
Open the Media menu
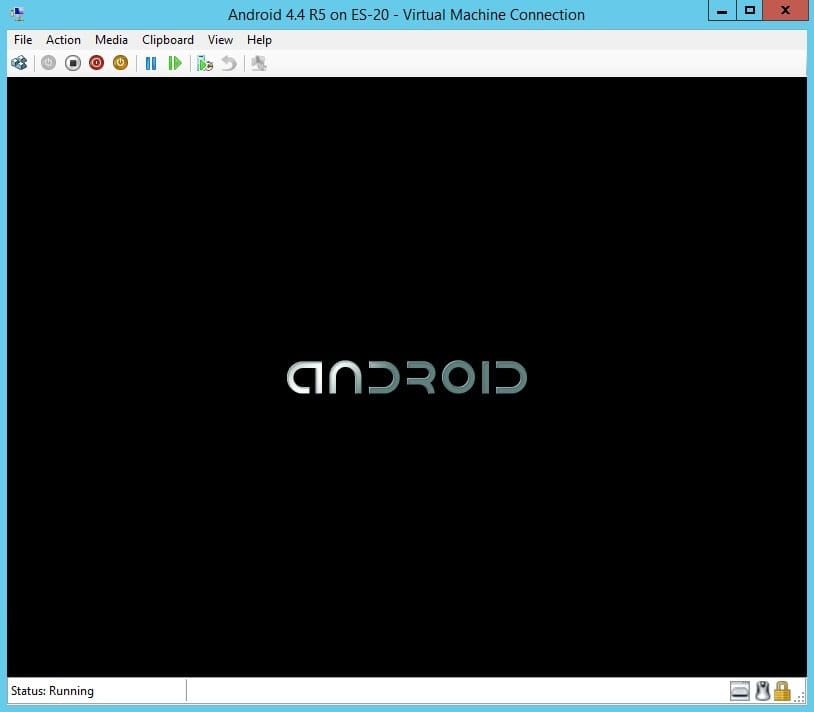click(x=111, y=40)
